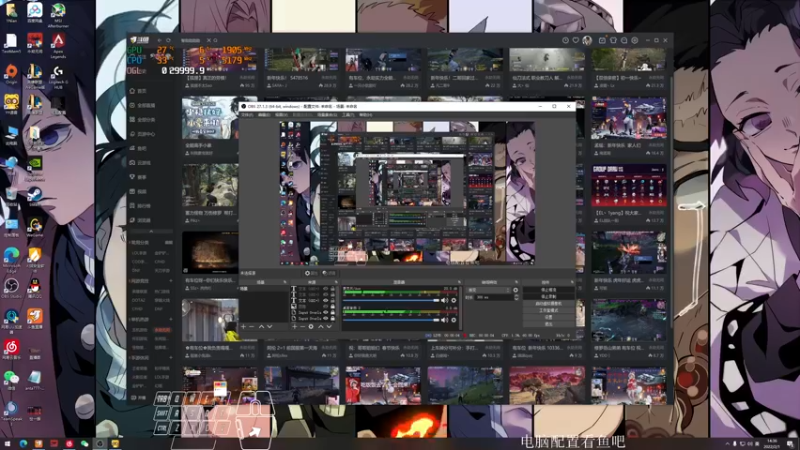Open Tencent QQ desktop shortcut
This screenshot has height=450, width=800.
point(35,288)
